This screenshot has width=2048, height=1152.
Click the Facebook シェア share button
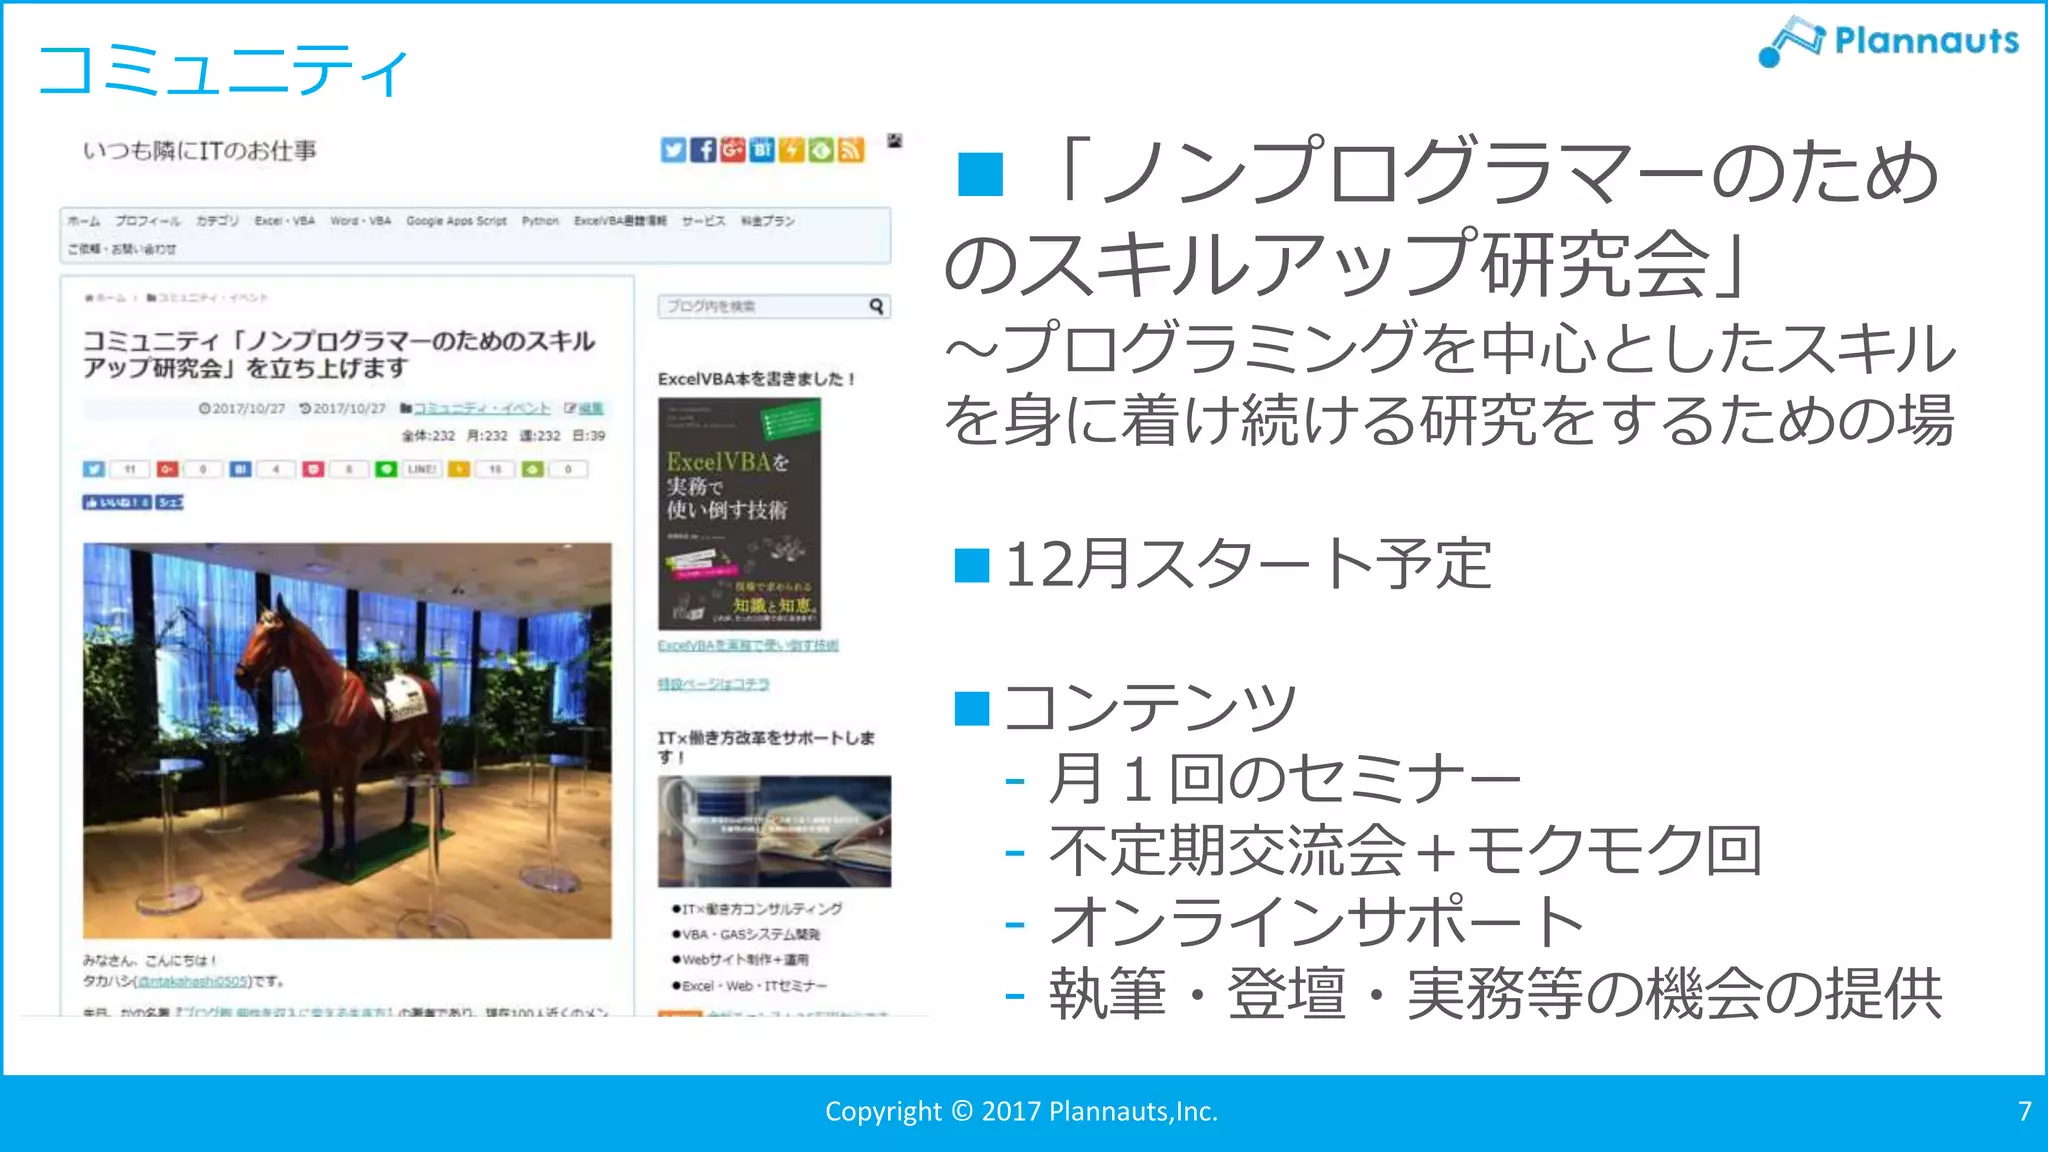(x=170, y=502)
